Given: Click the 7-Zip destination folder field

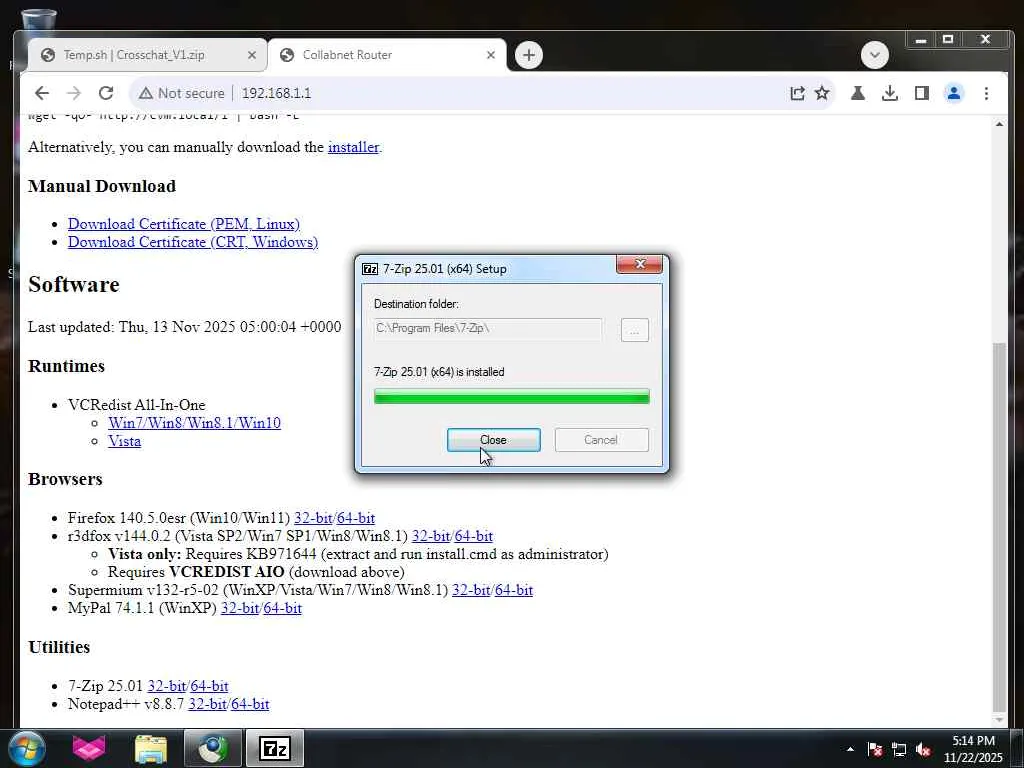Looking at the screenshot, I should tap(488, 328).
